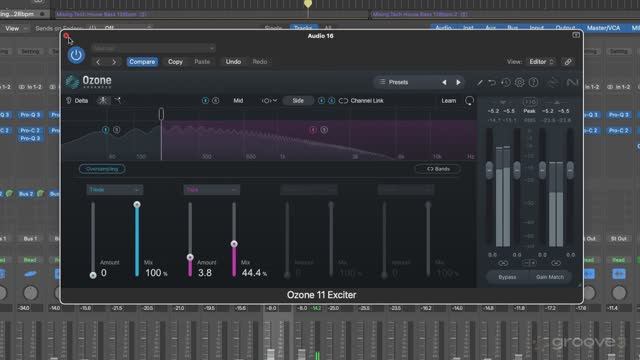This screenshot has height=360, width=640.
Task: Toggle Side channel power button
Action: (x=322, y=100)
